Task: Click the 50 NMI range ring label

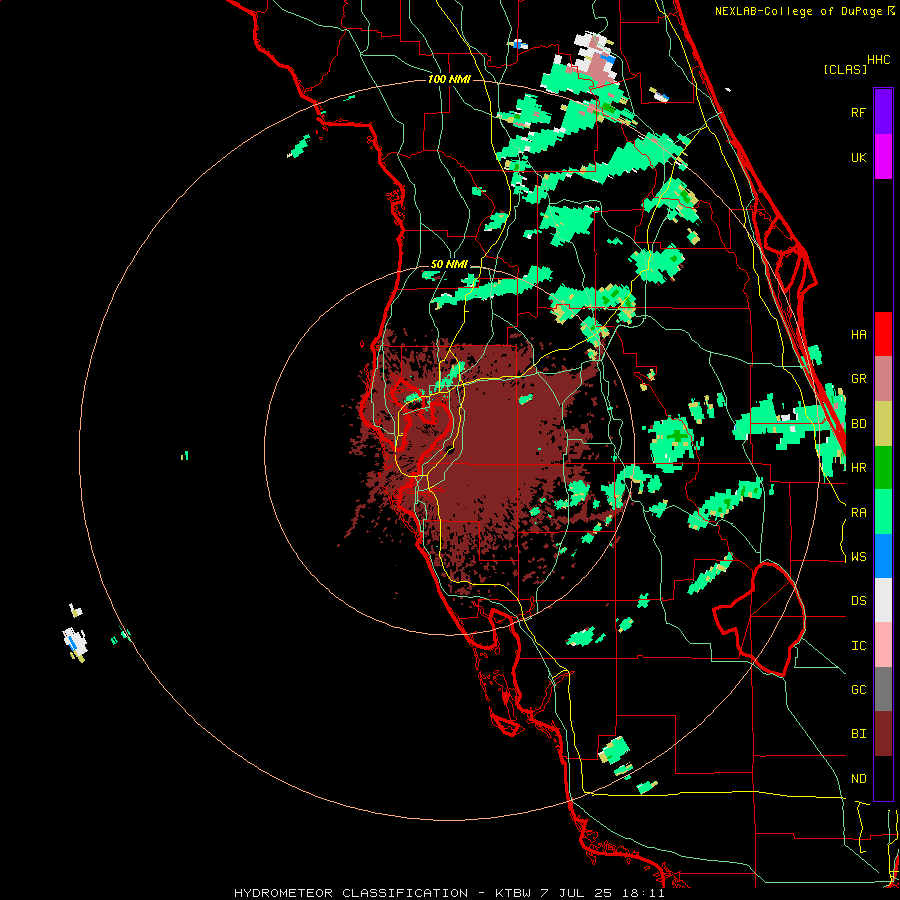Action: coord(449,264)
